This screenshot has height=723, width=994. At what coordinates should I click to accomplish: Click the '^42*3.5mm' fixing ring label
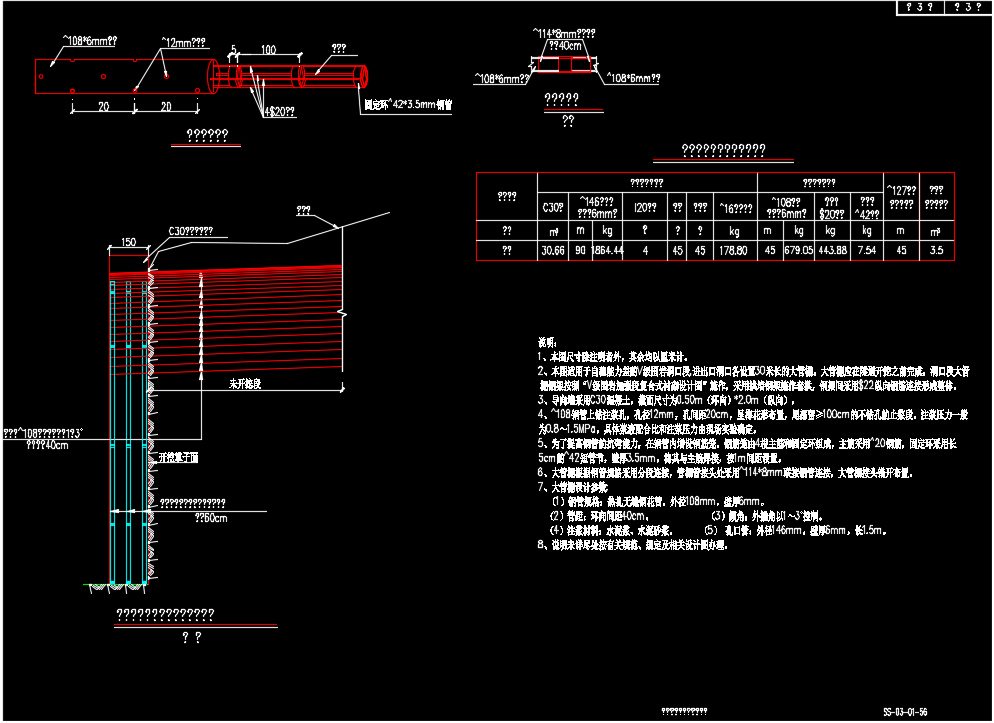(x=408, y=105)
